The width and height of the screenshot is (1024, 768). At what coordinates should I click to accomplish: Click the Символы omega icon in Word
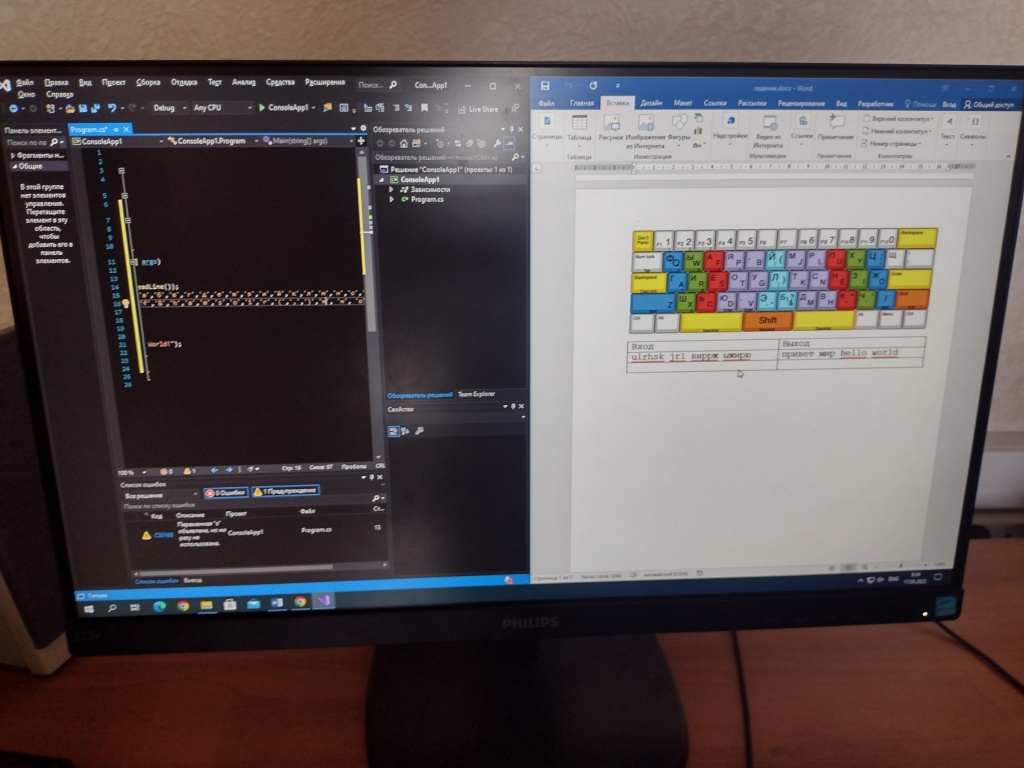(974, 124)
